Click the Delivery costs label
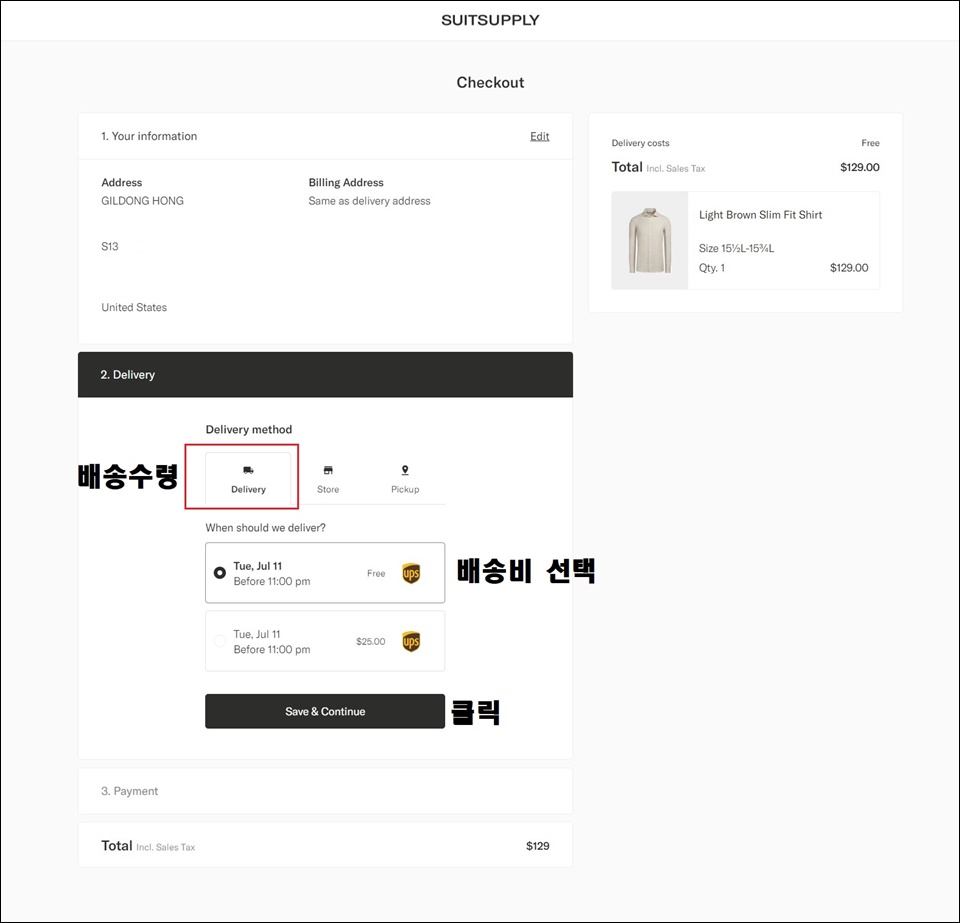The height and width of the screenshot is (923, 960). [x=640, y=143]
